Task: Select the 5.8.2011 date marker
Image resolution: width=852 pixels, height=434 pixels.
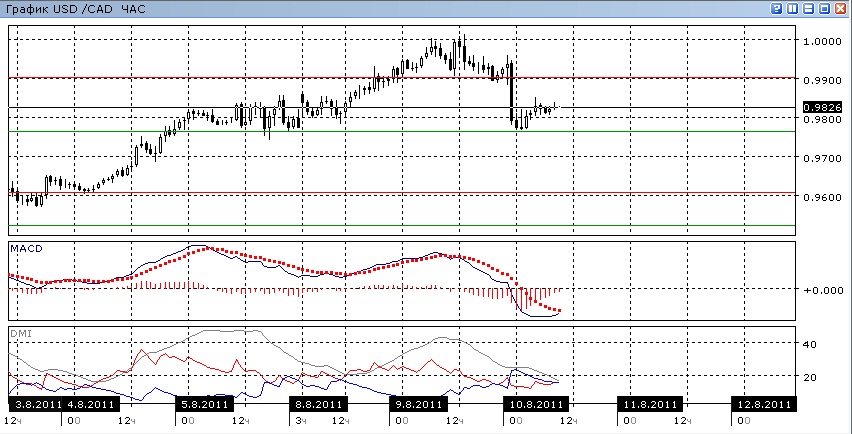Action: (x=205, y=404)
